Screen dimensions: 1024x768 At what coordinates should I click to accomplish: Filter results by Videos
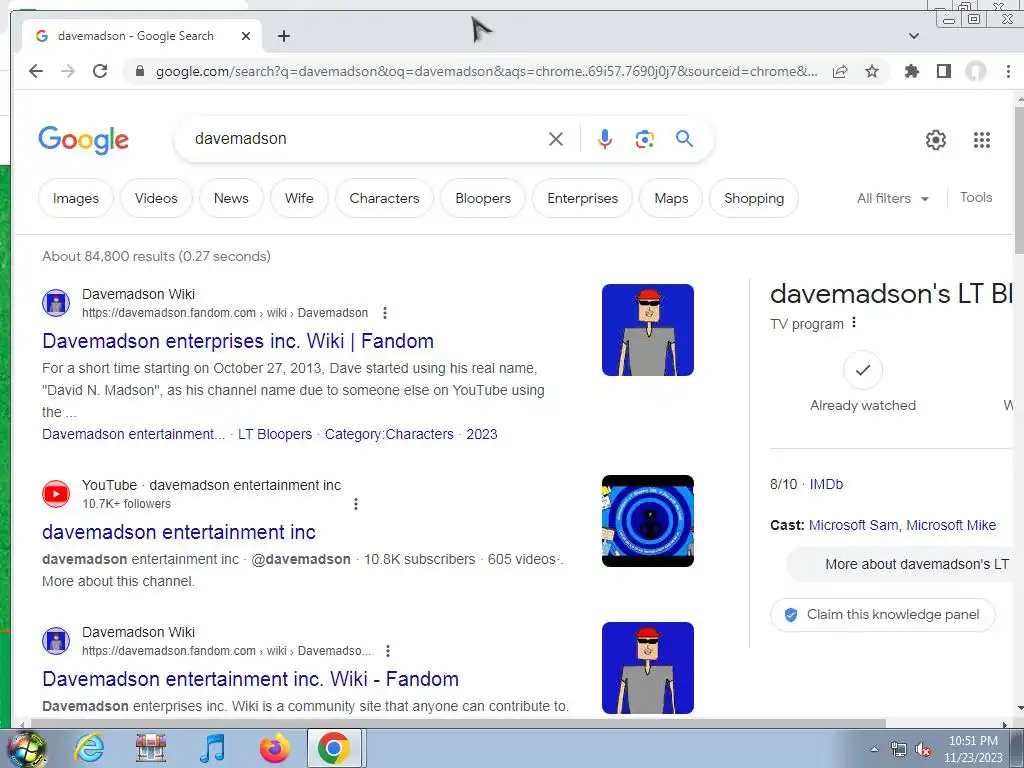[x=156, y=198]
